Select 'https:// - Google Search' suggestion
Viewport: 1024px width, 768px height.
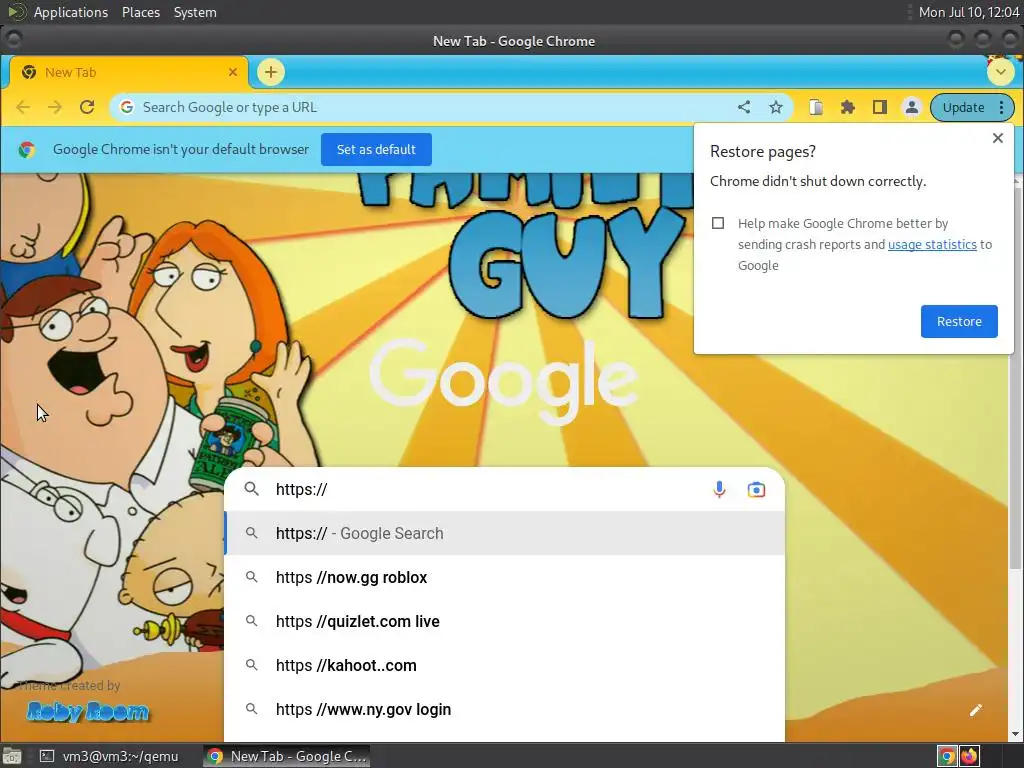504,534
